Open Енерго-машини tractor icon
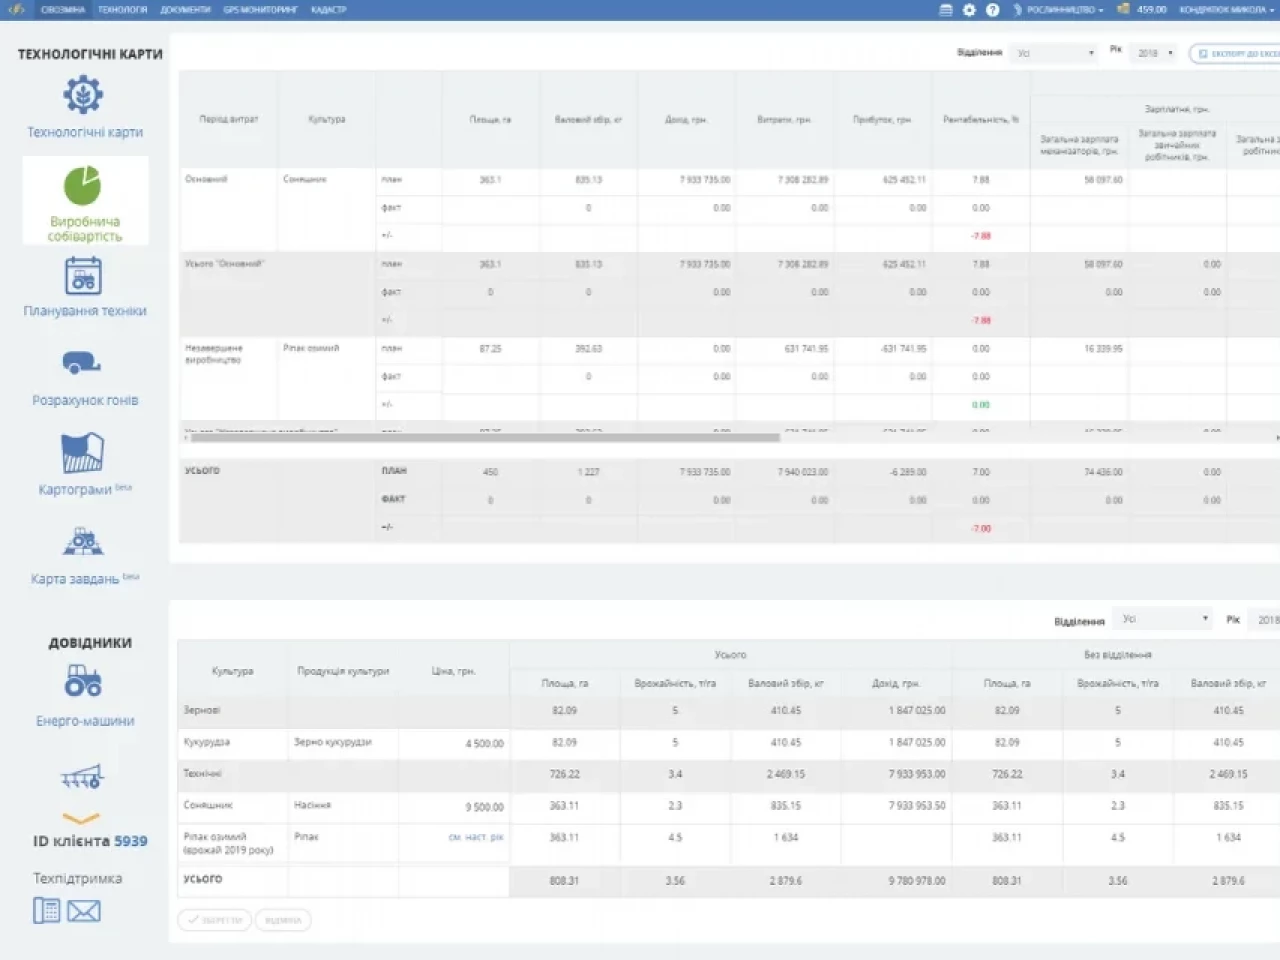 [83, 682]
